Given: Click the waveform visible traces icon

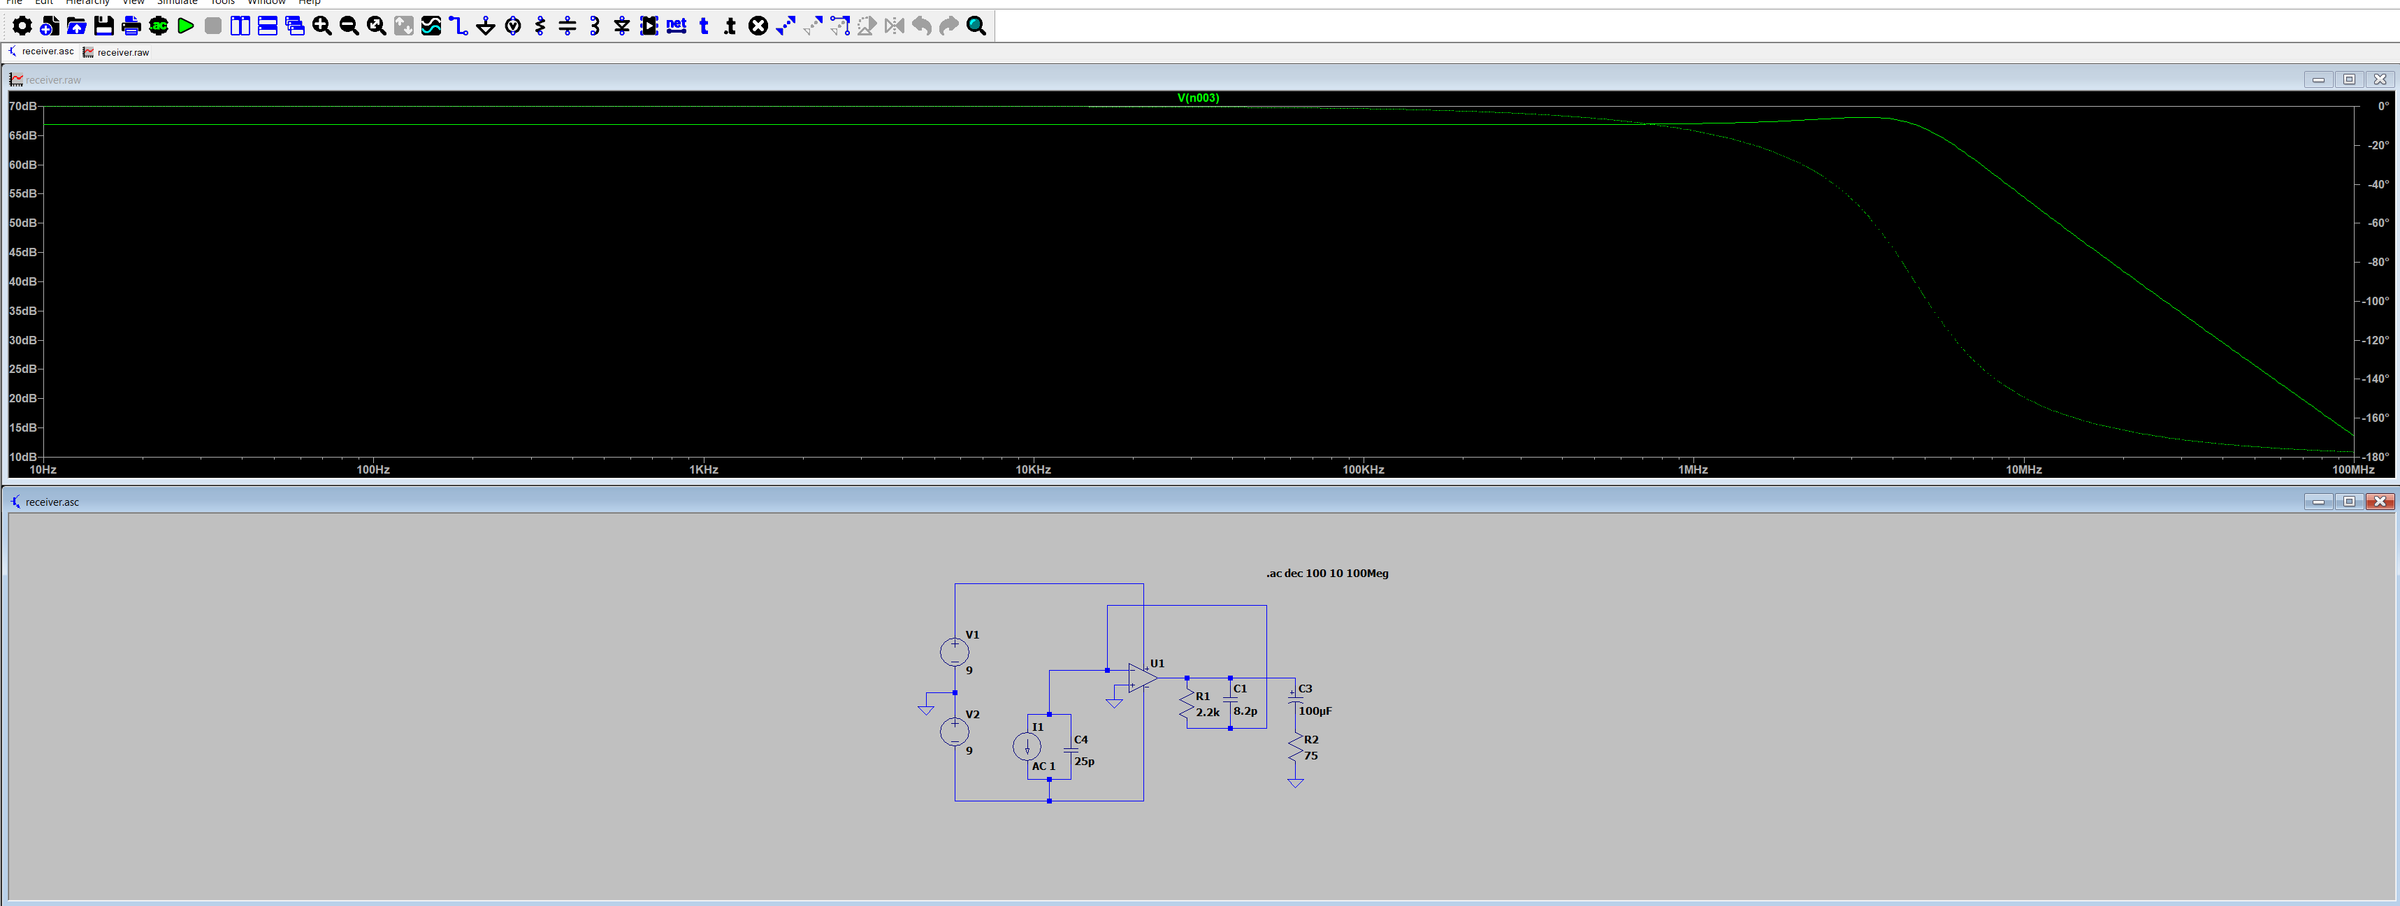Looking at the screenshot, I should coord(431,26).
